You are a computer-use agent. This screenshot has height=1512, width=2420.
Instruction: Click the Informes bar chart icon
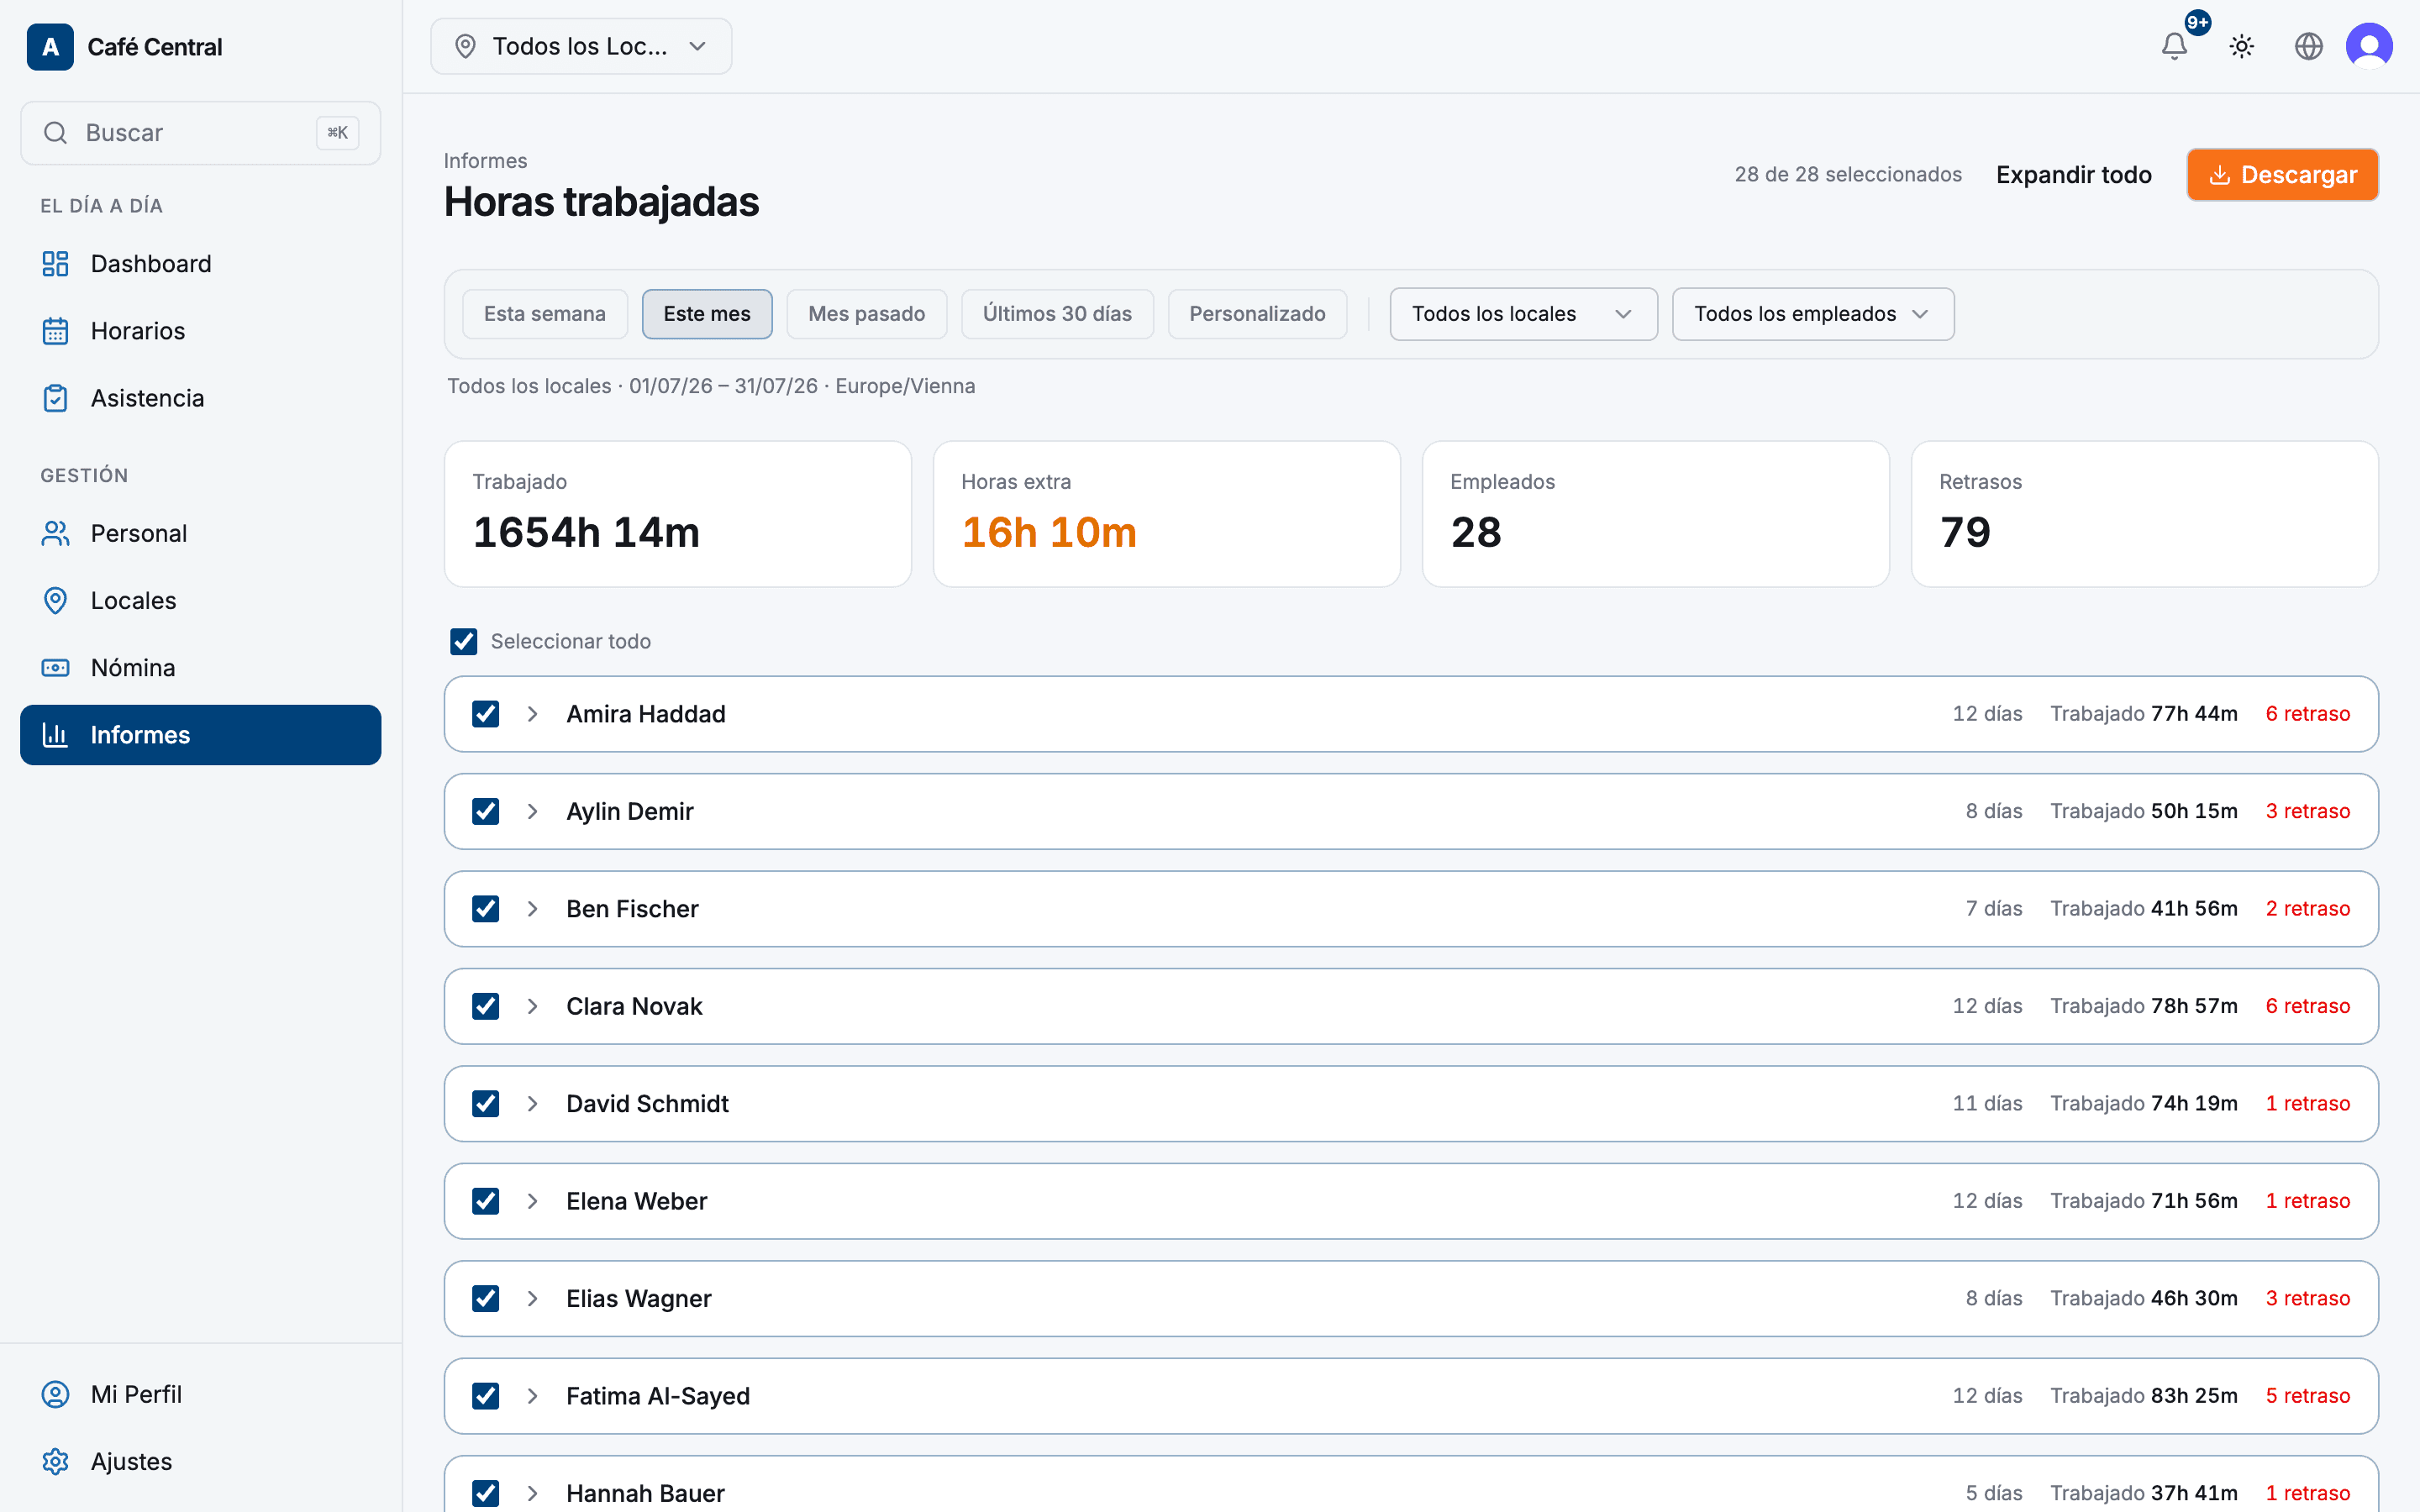[x=55, y=735]
